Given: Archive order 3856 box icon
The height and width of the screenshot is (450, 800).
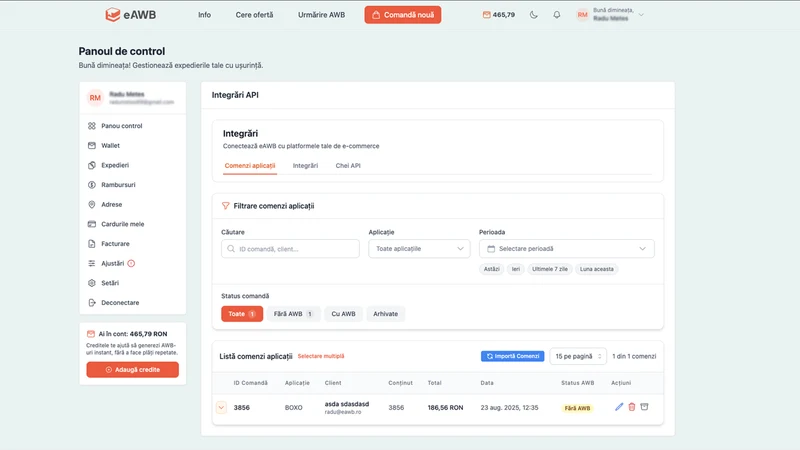Looking at the screenshot, I should [x=644, y=407].
